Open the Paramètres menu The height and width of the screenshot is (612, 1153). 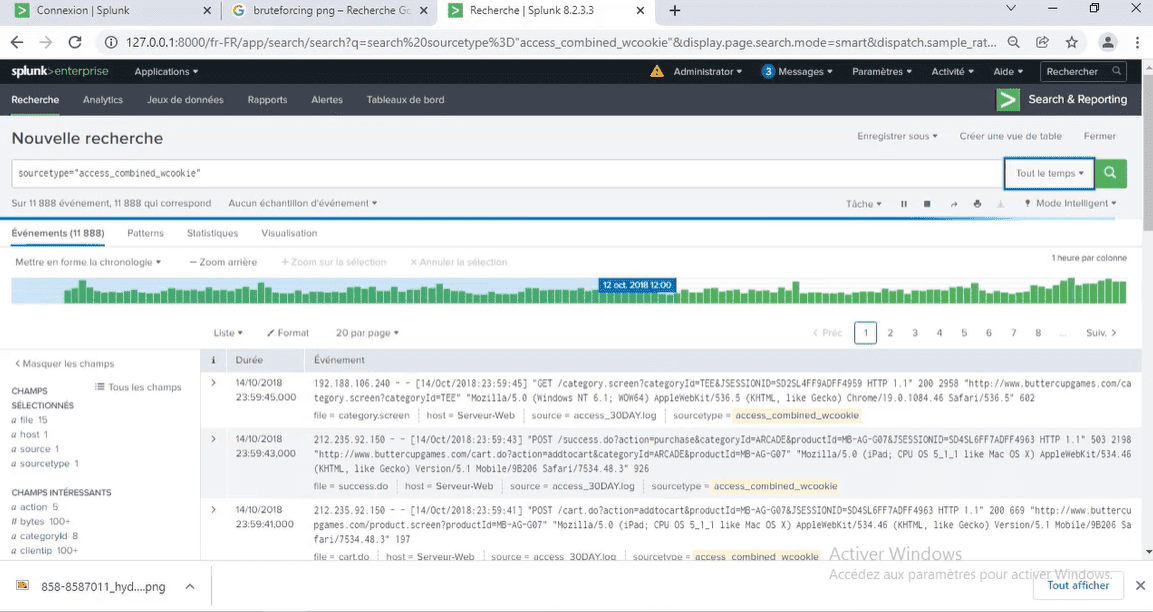[882, 71]
